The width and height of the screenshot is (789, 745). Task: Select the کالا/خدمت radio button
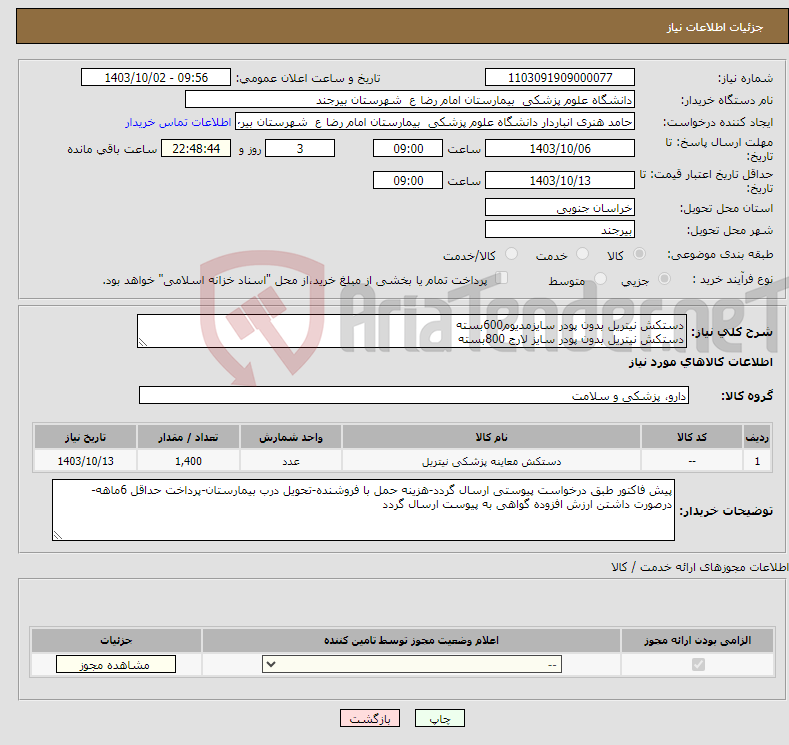pos(511,254)
